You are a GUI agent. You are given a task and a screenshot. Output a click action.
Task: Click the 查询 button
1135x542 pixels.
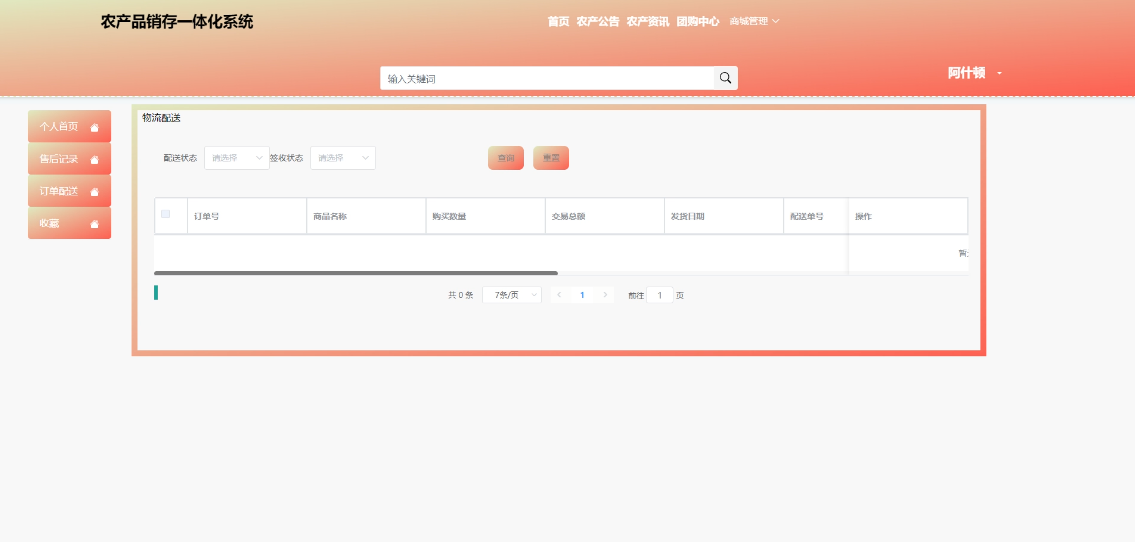point(506,158)
